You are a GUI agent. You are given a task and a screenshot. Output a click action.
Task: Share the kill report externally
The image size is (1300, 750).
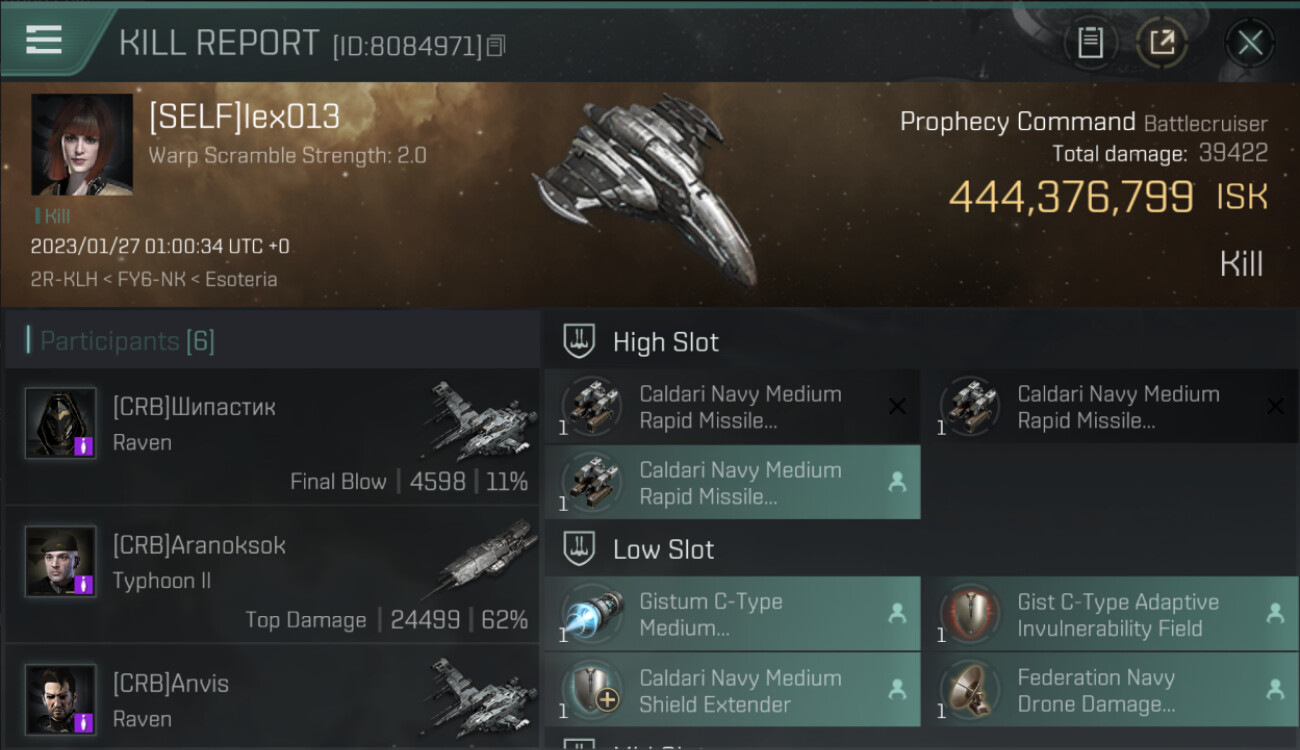click(1162, 43)
